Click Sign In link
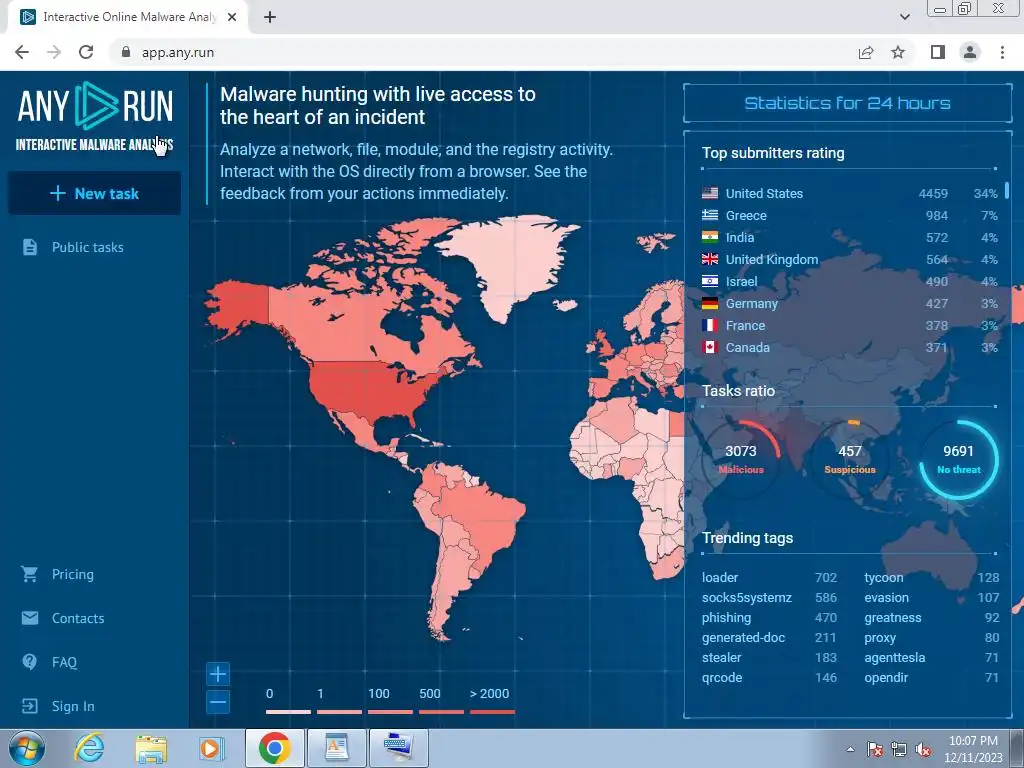This screenshot has height=768, width=1024. click(x=73, y=706)
